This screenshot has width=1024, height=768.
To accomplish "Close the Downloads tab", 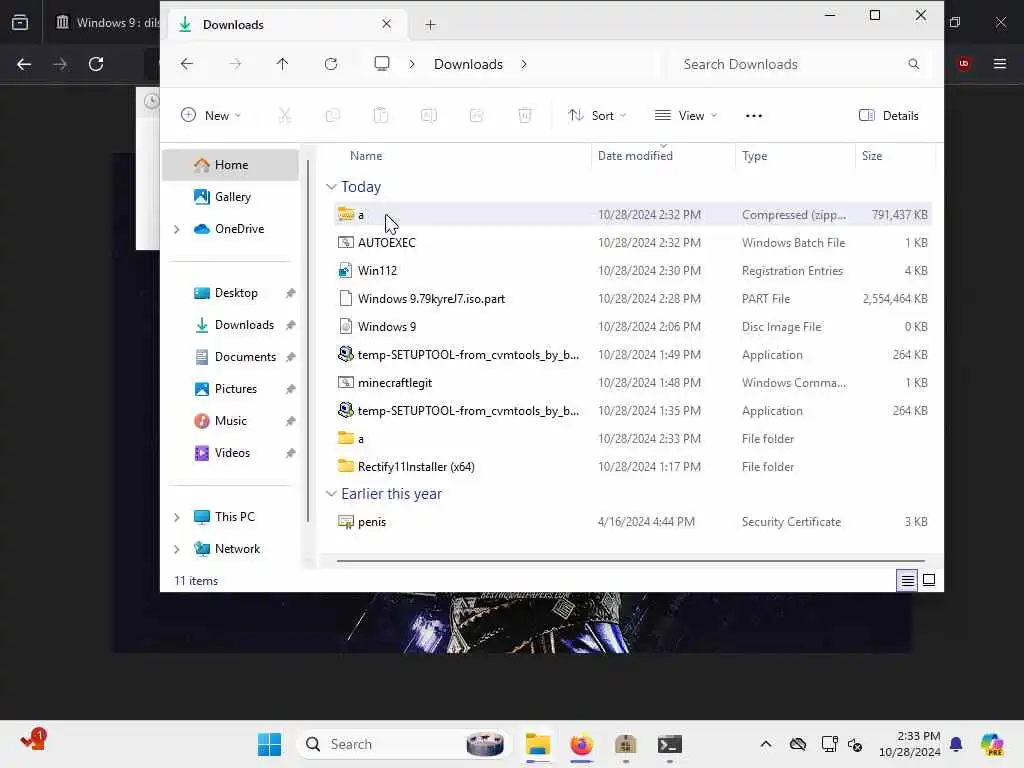I will click(387, 24).
